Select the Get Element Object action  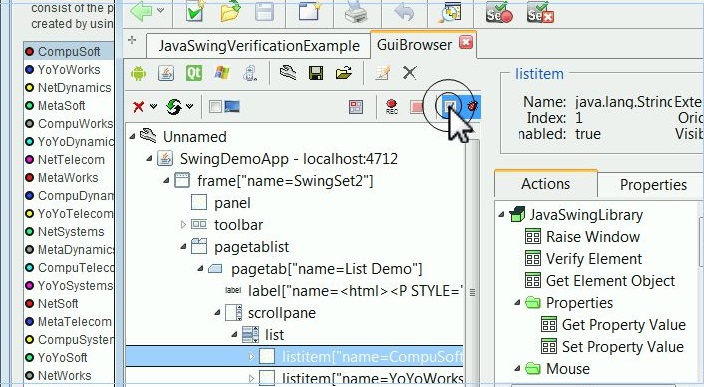(610, 281)
